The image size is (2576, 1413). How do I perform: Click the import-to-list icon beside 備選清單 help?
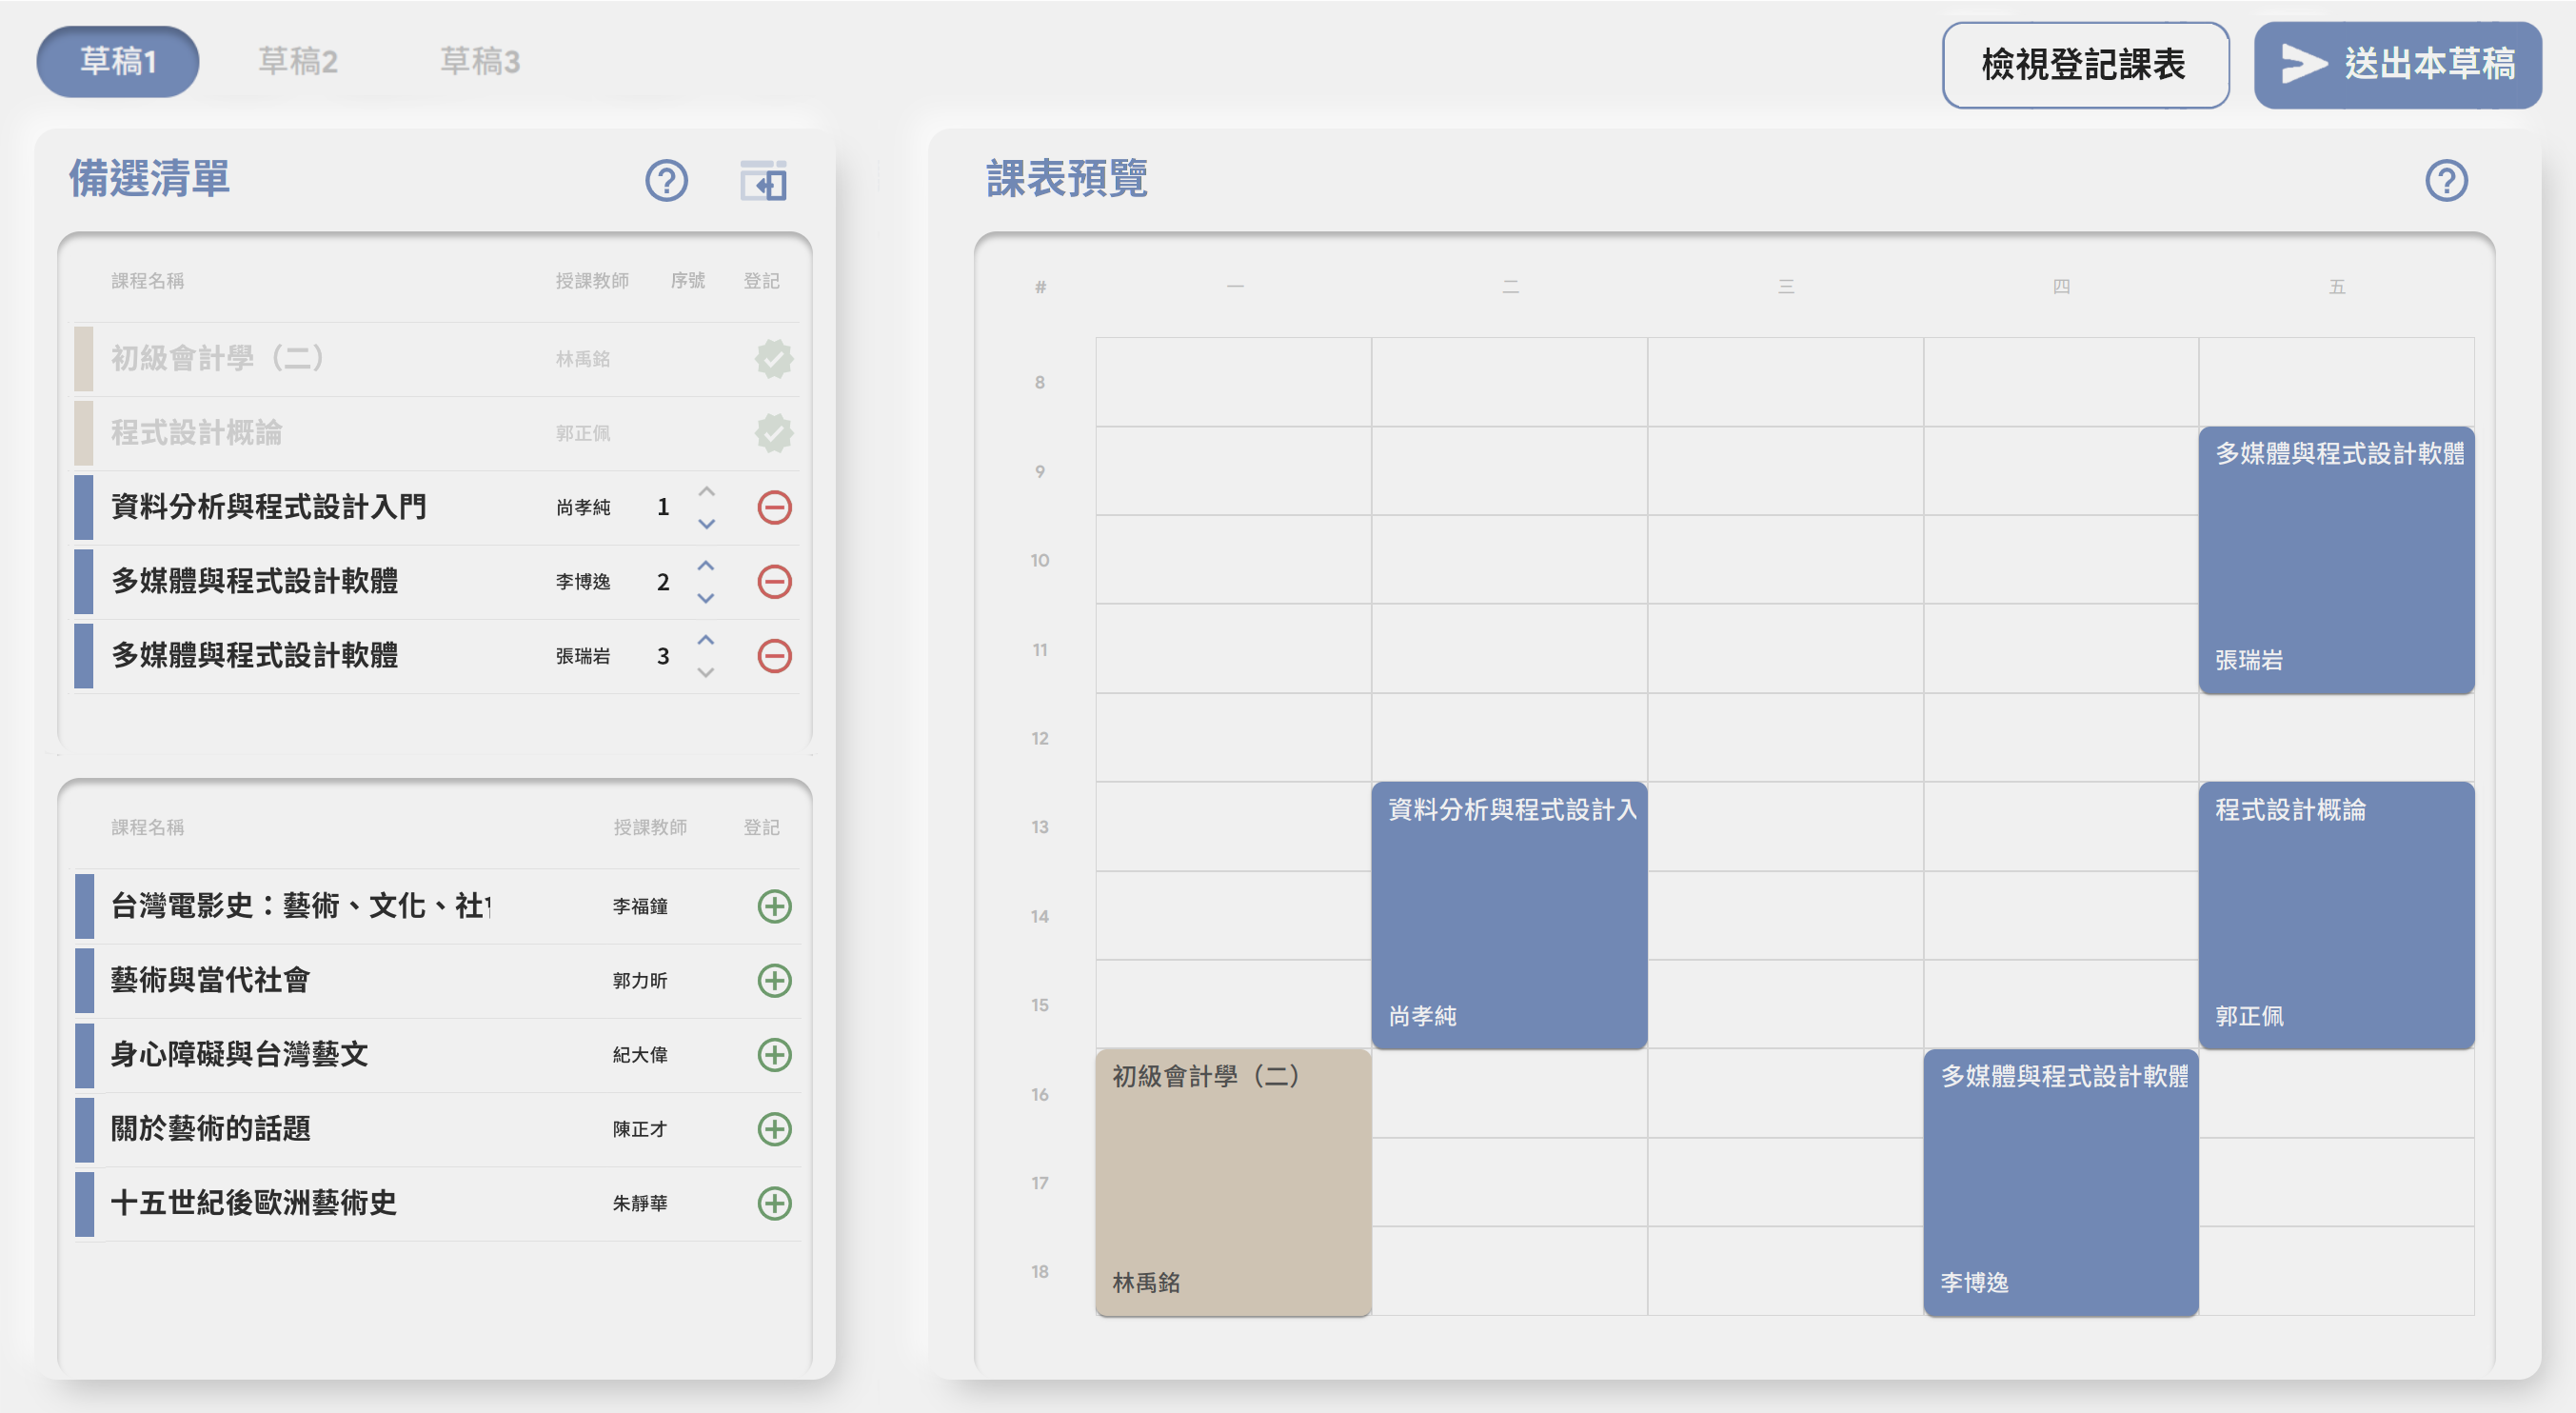pyautogui.click(x=763, y=181)
